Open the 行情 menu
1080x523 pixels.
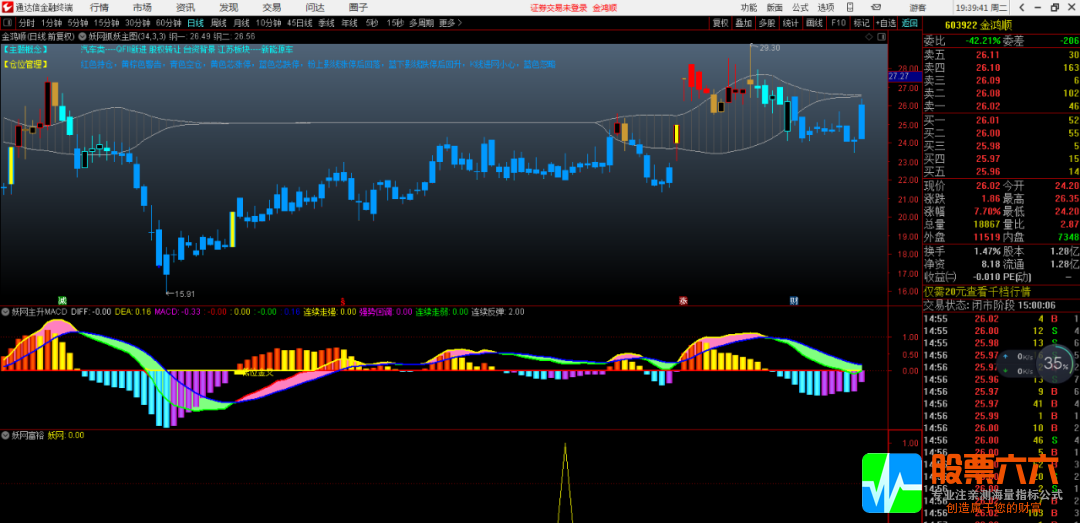click(x=99, y=7)
